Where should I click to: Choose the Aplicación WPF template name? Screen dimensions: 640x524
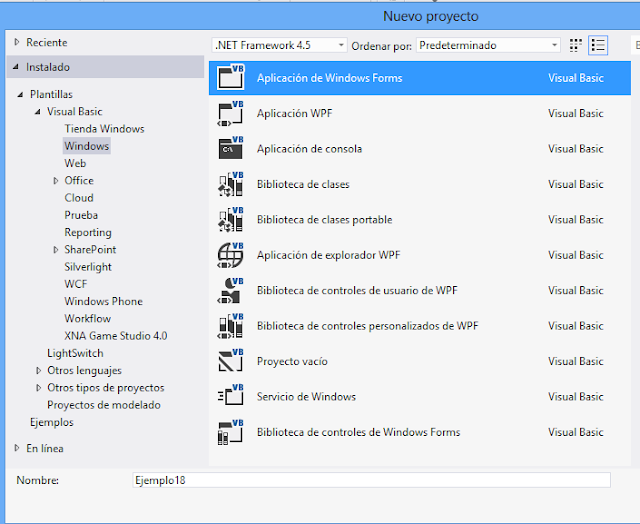coord(294,113)
